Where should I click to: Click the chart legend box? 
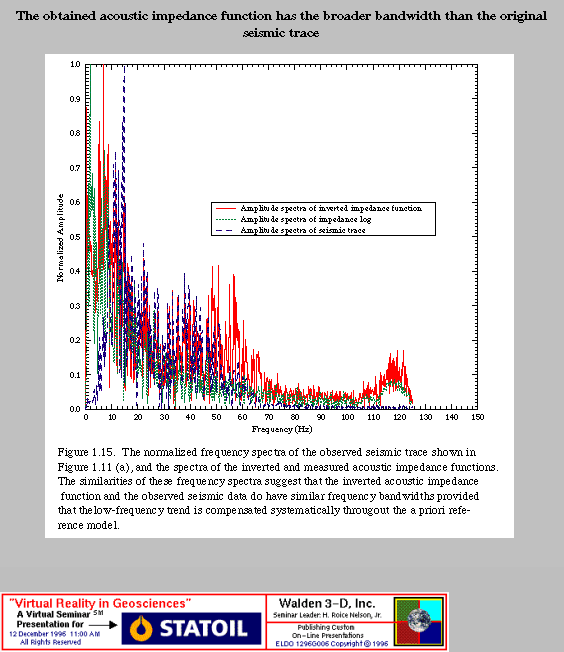[x=323, y=219]
